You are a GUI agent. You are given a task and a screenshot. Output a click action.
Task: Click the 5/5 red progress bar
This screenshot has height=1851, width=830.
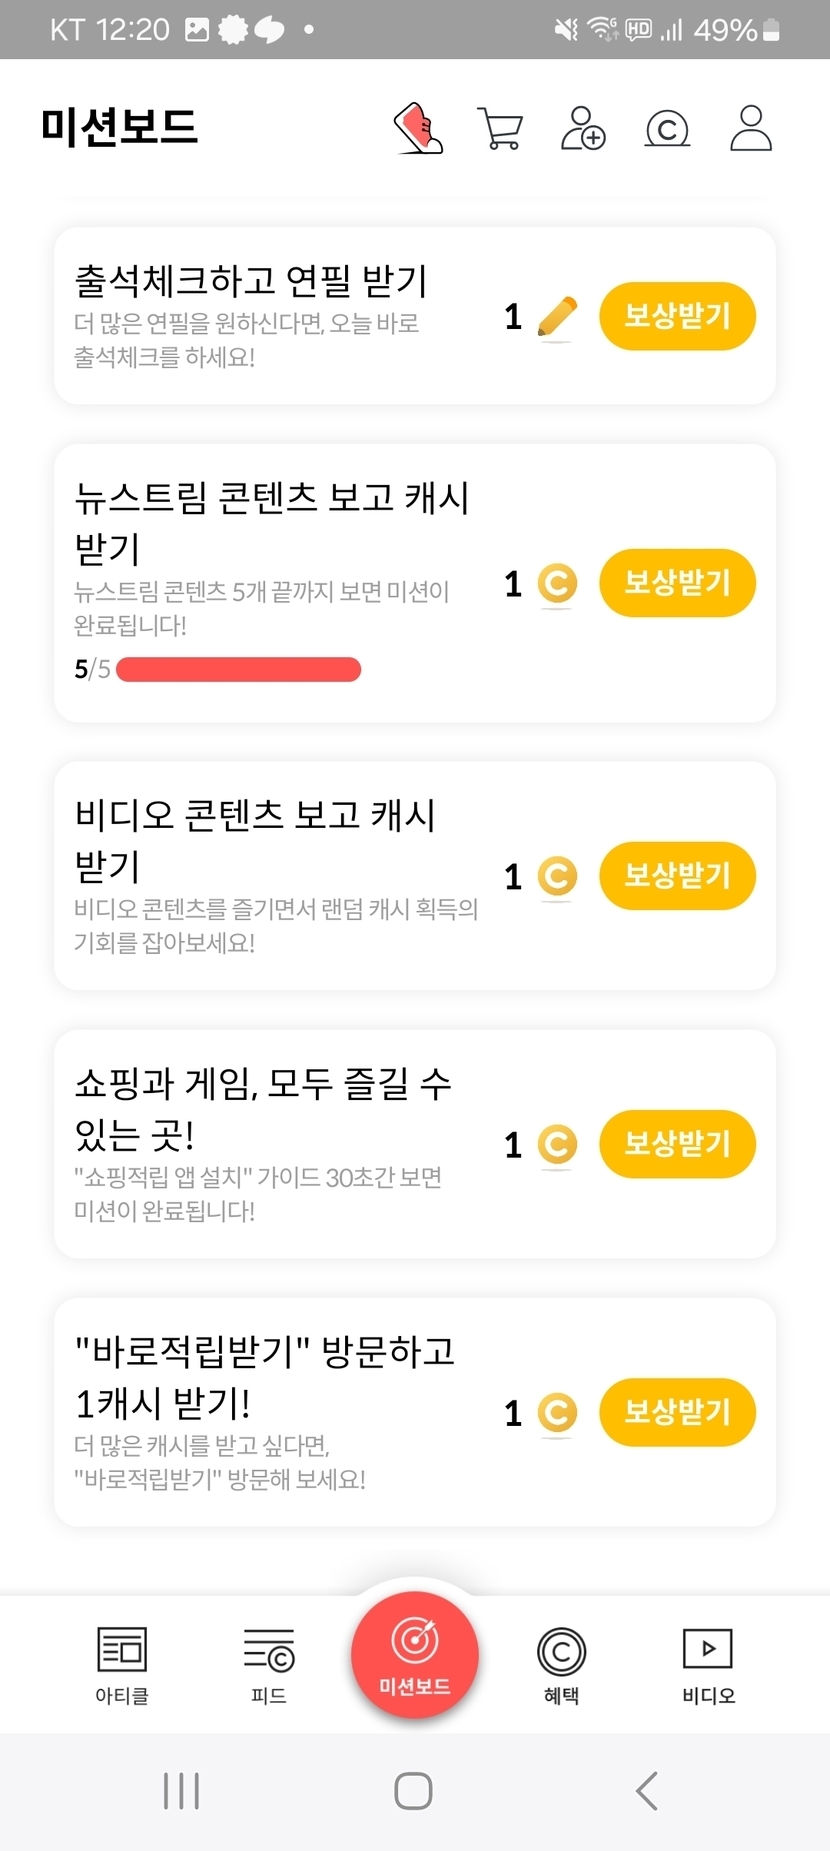[x=238, y=669]
